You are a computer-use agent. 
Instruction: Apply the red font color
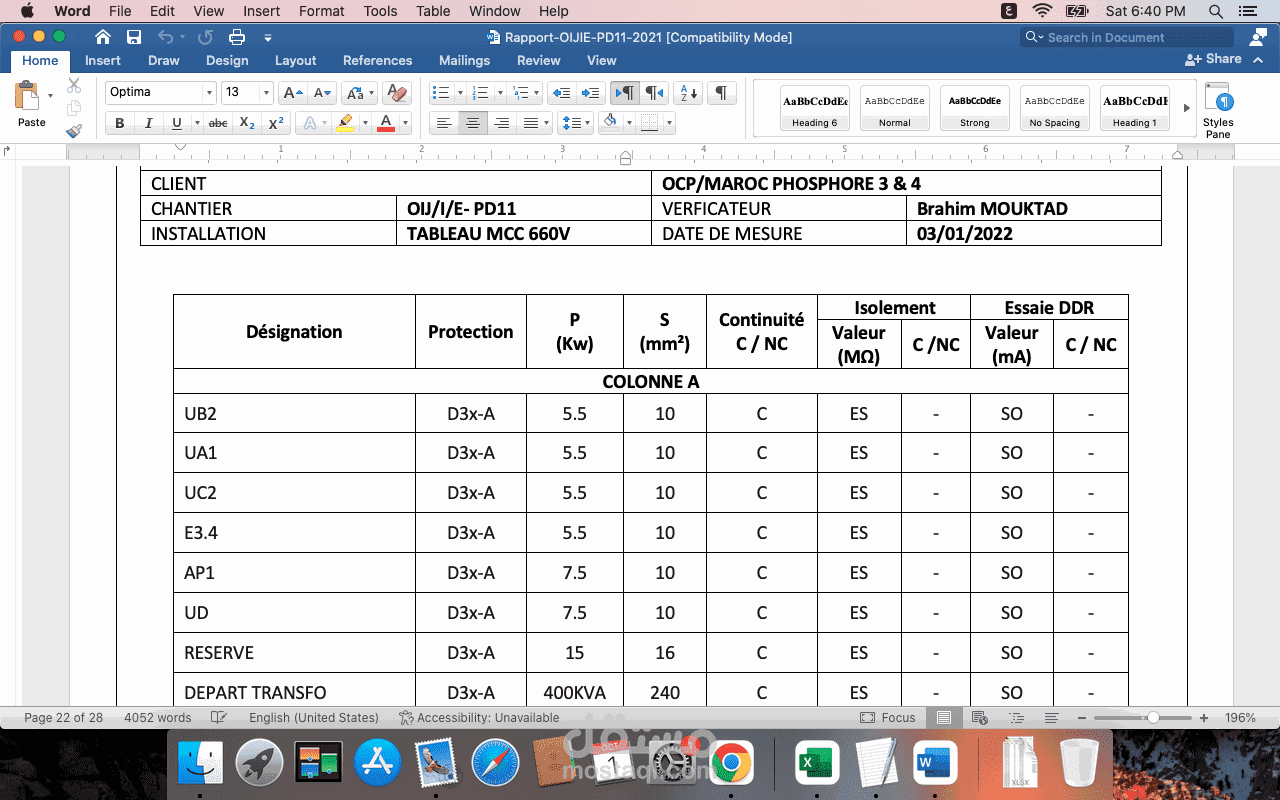point(387,123)
